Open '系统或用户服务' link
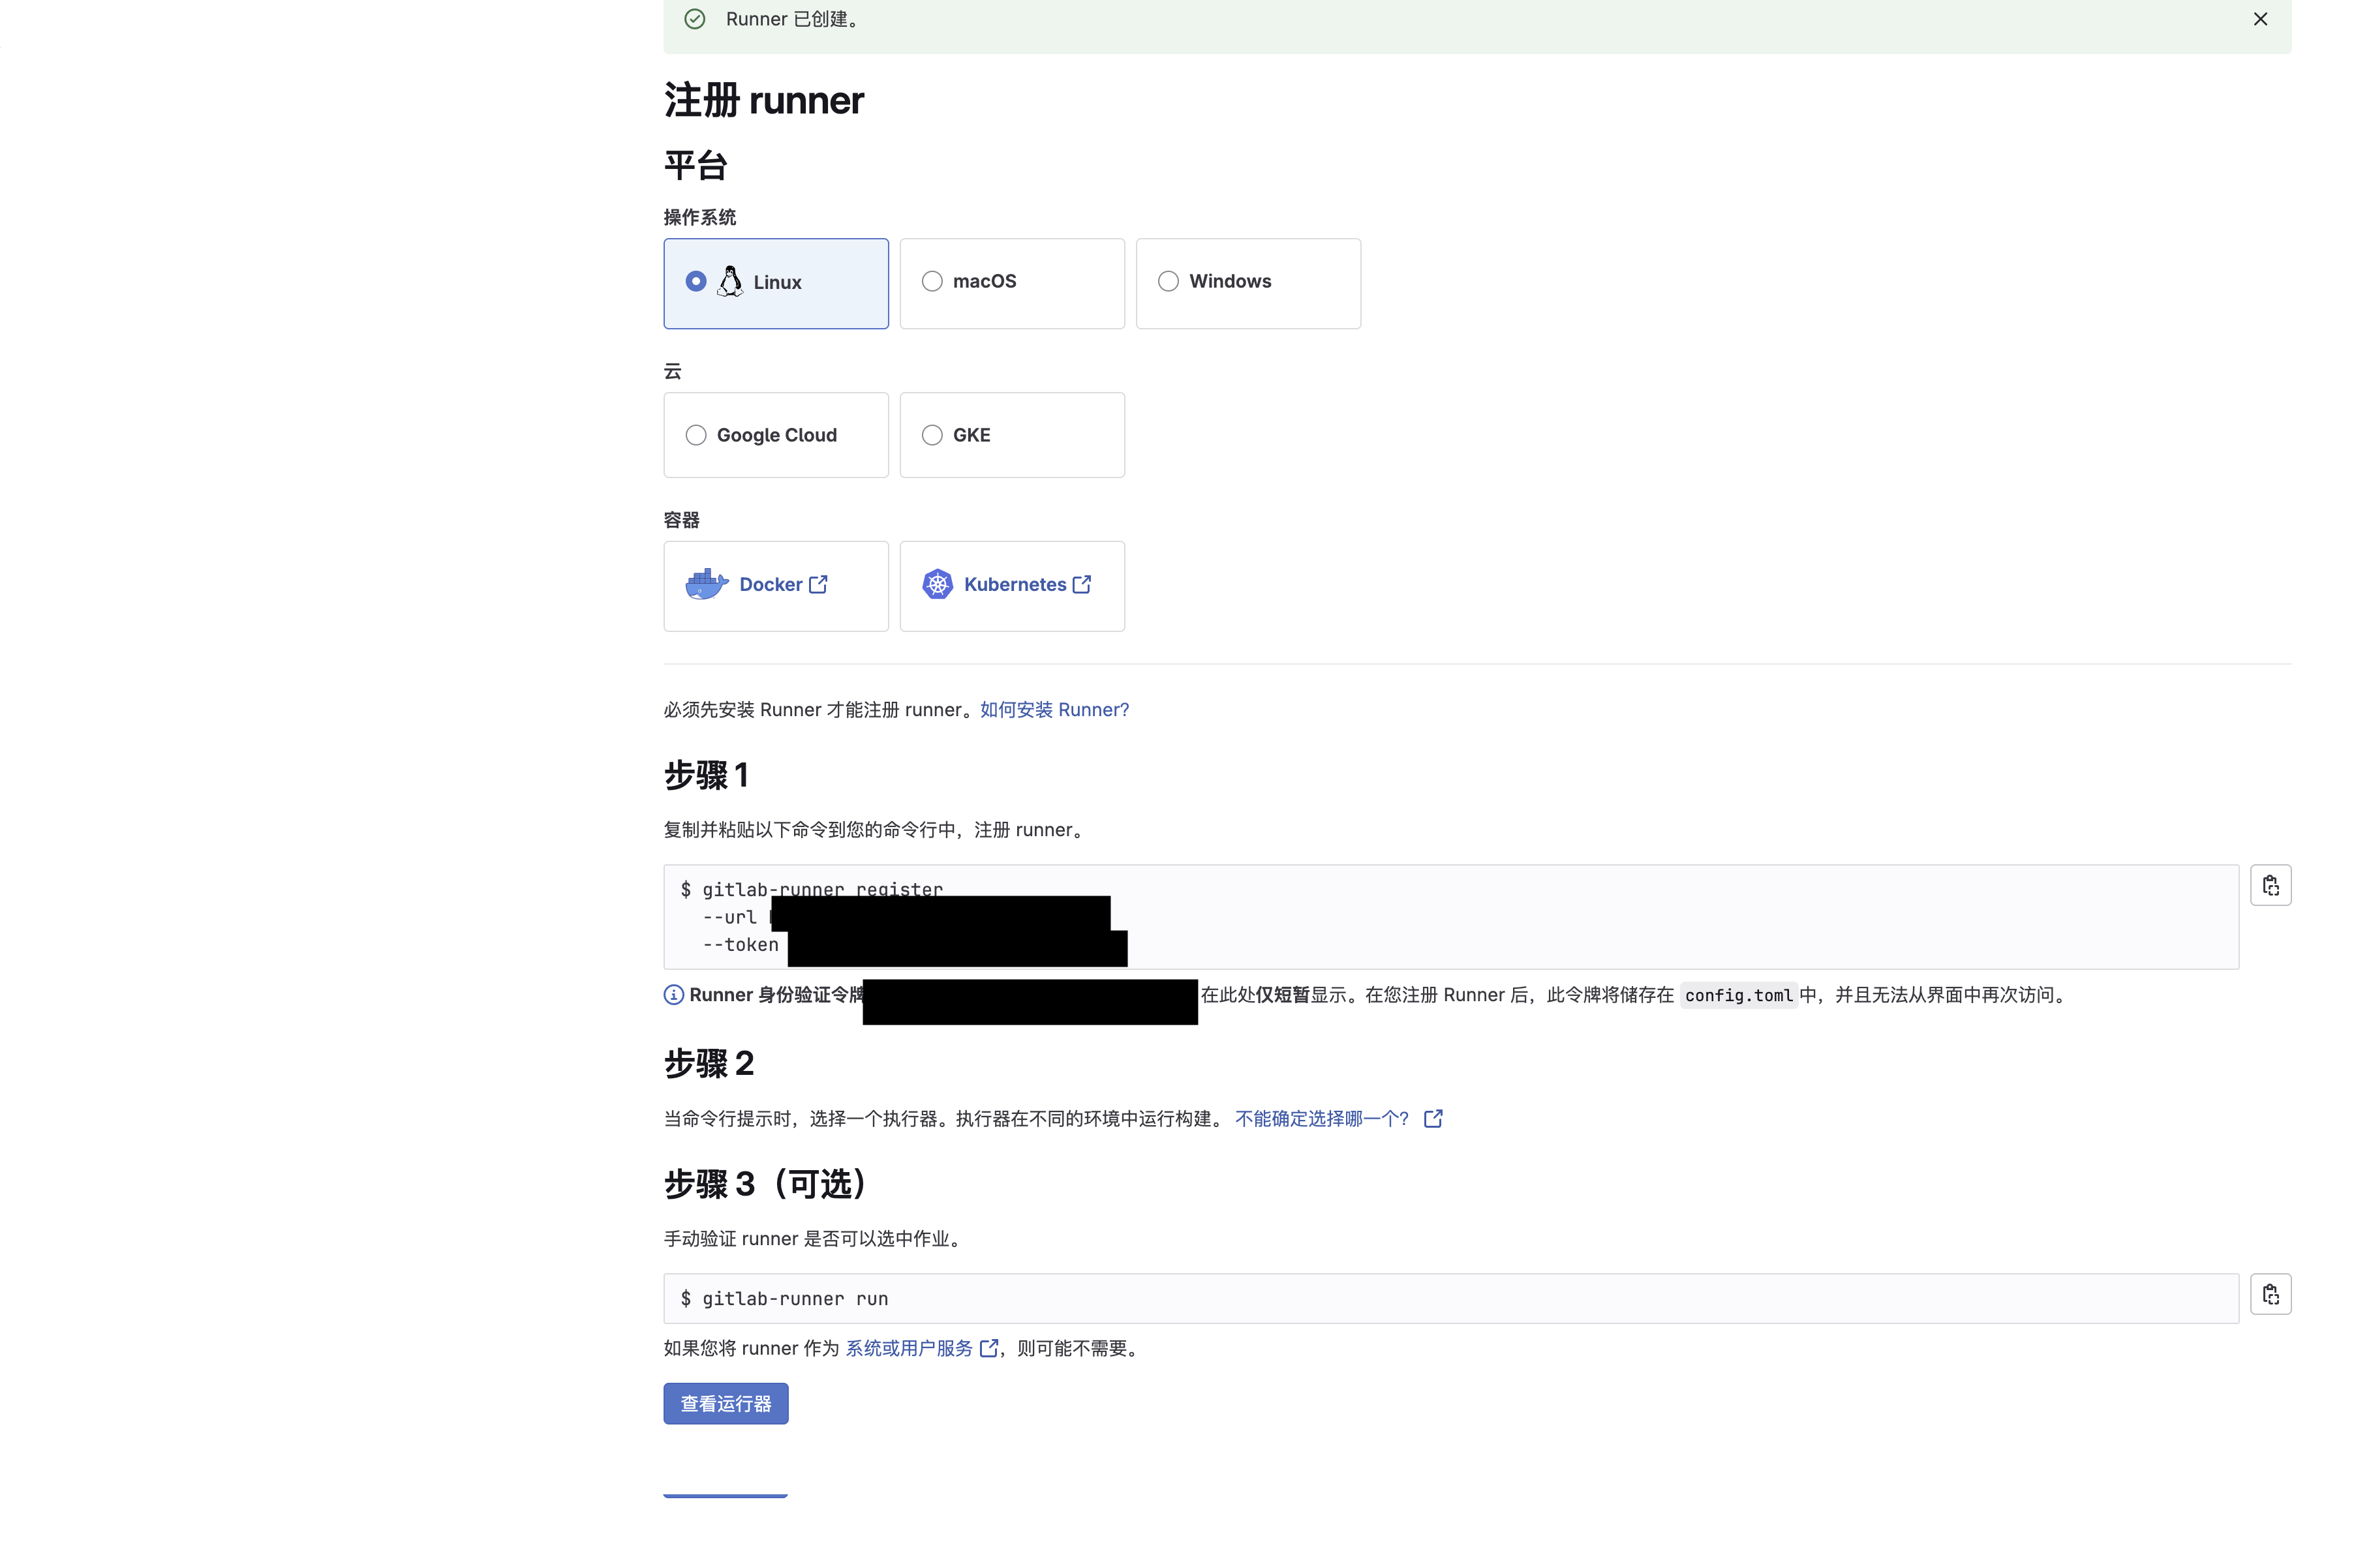 coord(909,1349)
